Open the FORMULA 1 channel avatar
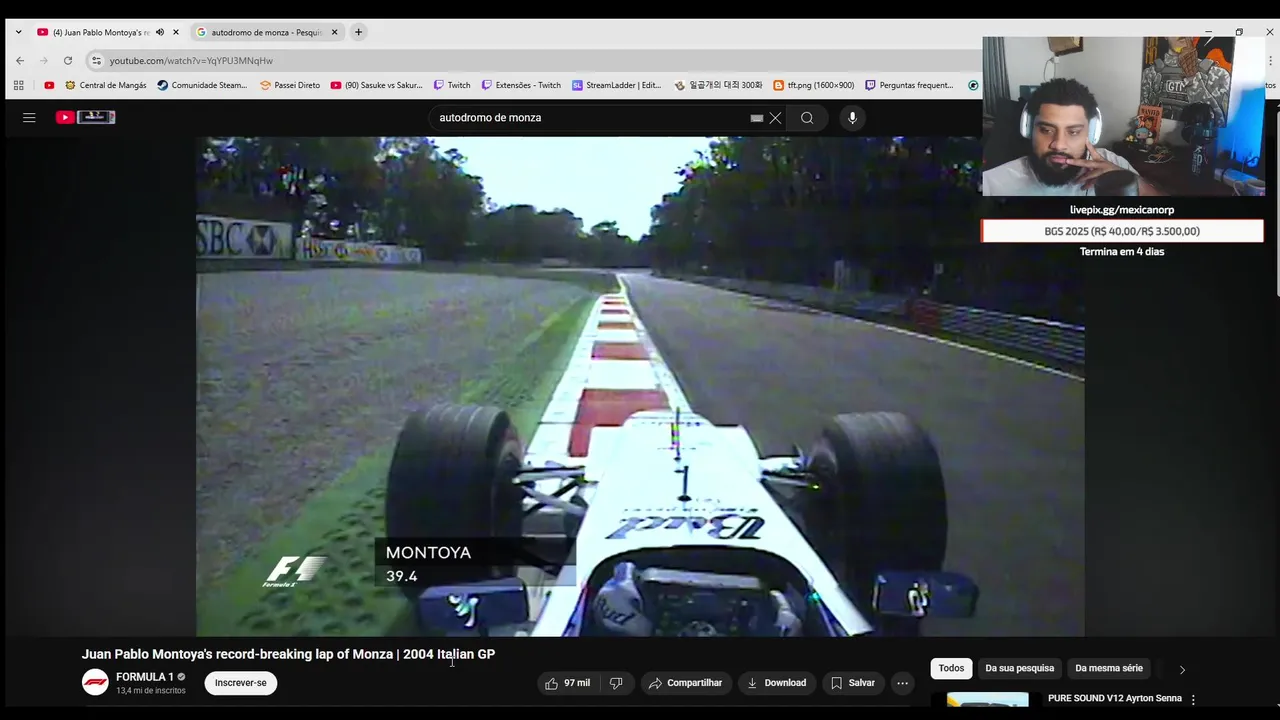Screen dimensions: 1280x720 pos(95,683)
